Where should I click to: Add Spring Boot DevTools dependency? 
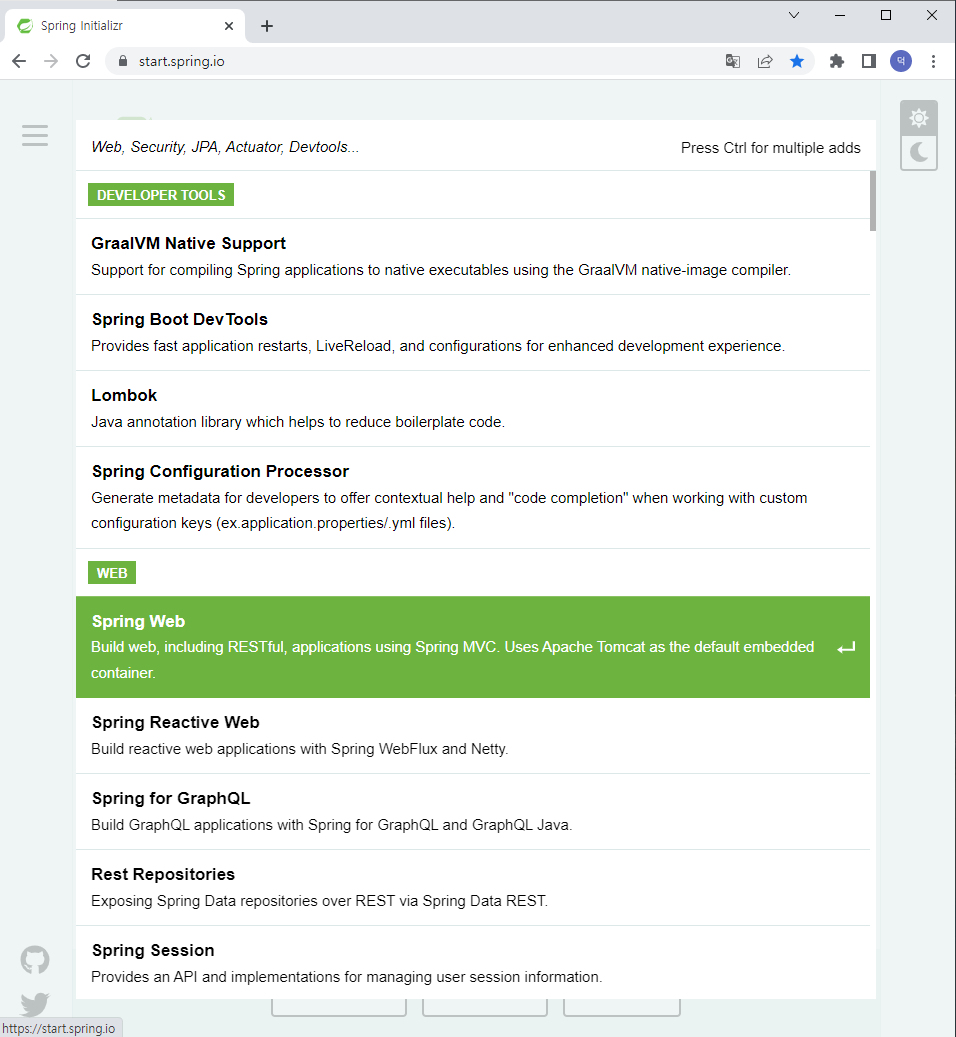473,333
